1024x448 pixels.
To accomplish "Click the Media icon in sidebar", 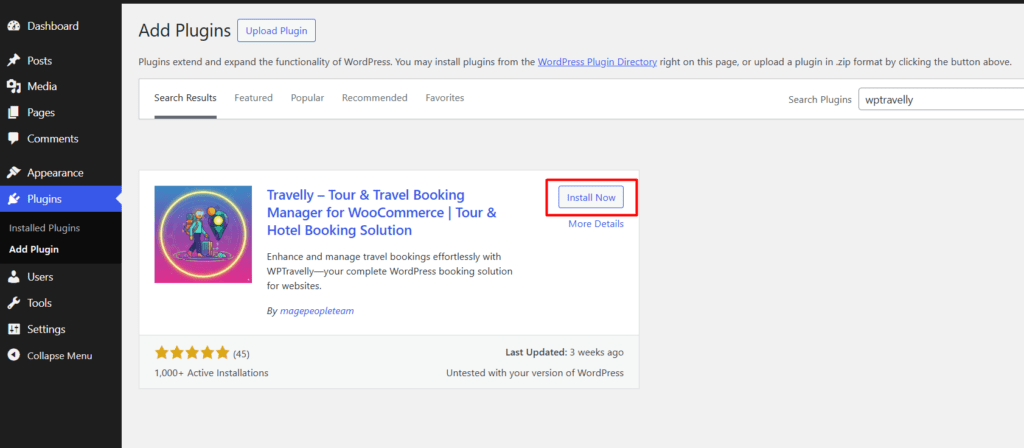I will pos(13,86).
